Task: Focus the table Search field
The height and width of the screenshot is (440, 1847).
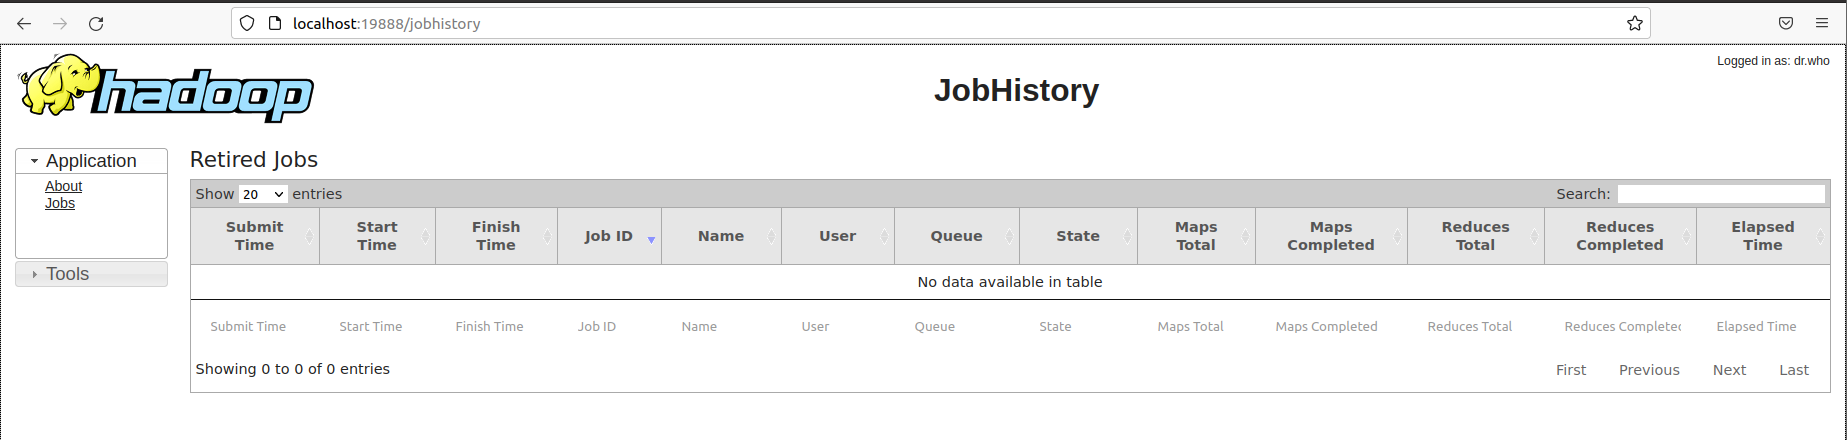Action: (1721, 194)
